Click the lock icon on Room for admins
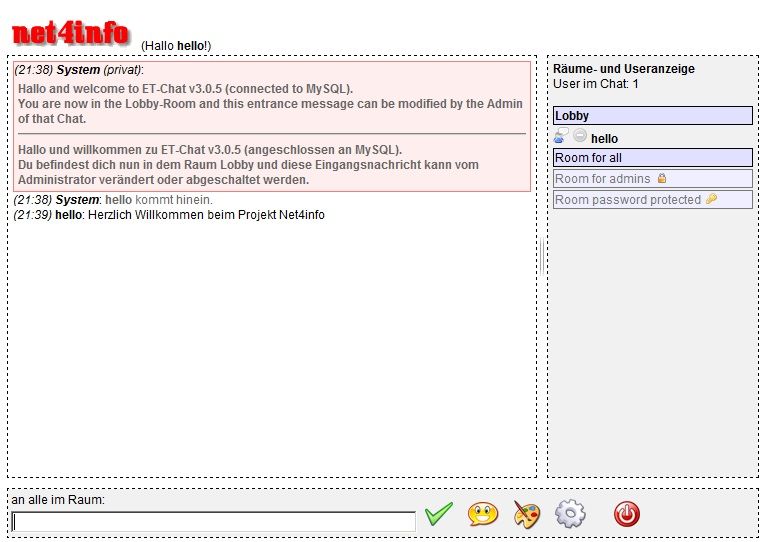 pyautogui.click(x=662, y=179)
